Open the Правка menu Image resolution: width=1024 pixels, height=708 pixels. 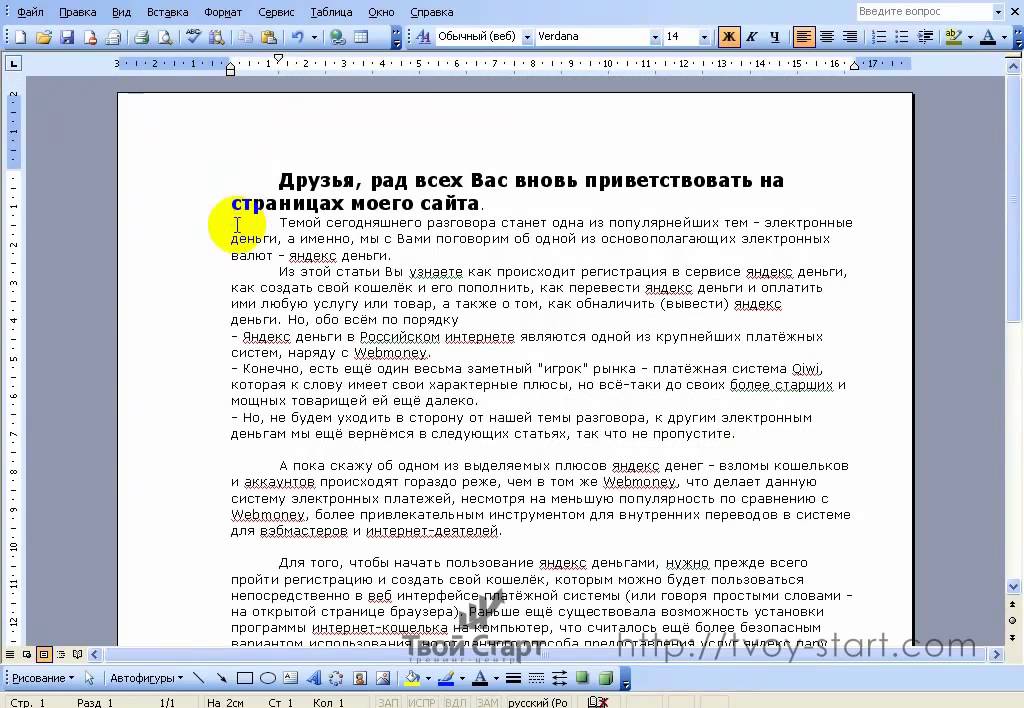tap(77, 12)
